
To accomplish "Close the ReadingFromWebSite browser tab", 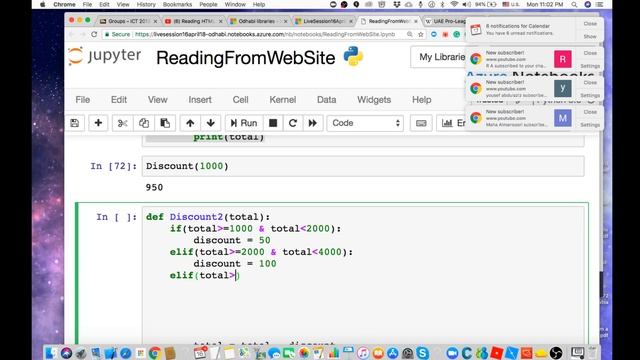I will pyautogui.click(x=416, y=21).
